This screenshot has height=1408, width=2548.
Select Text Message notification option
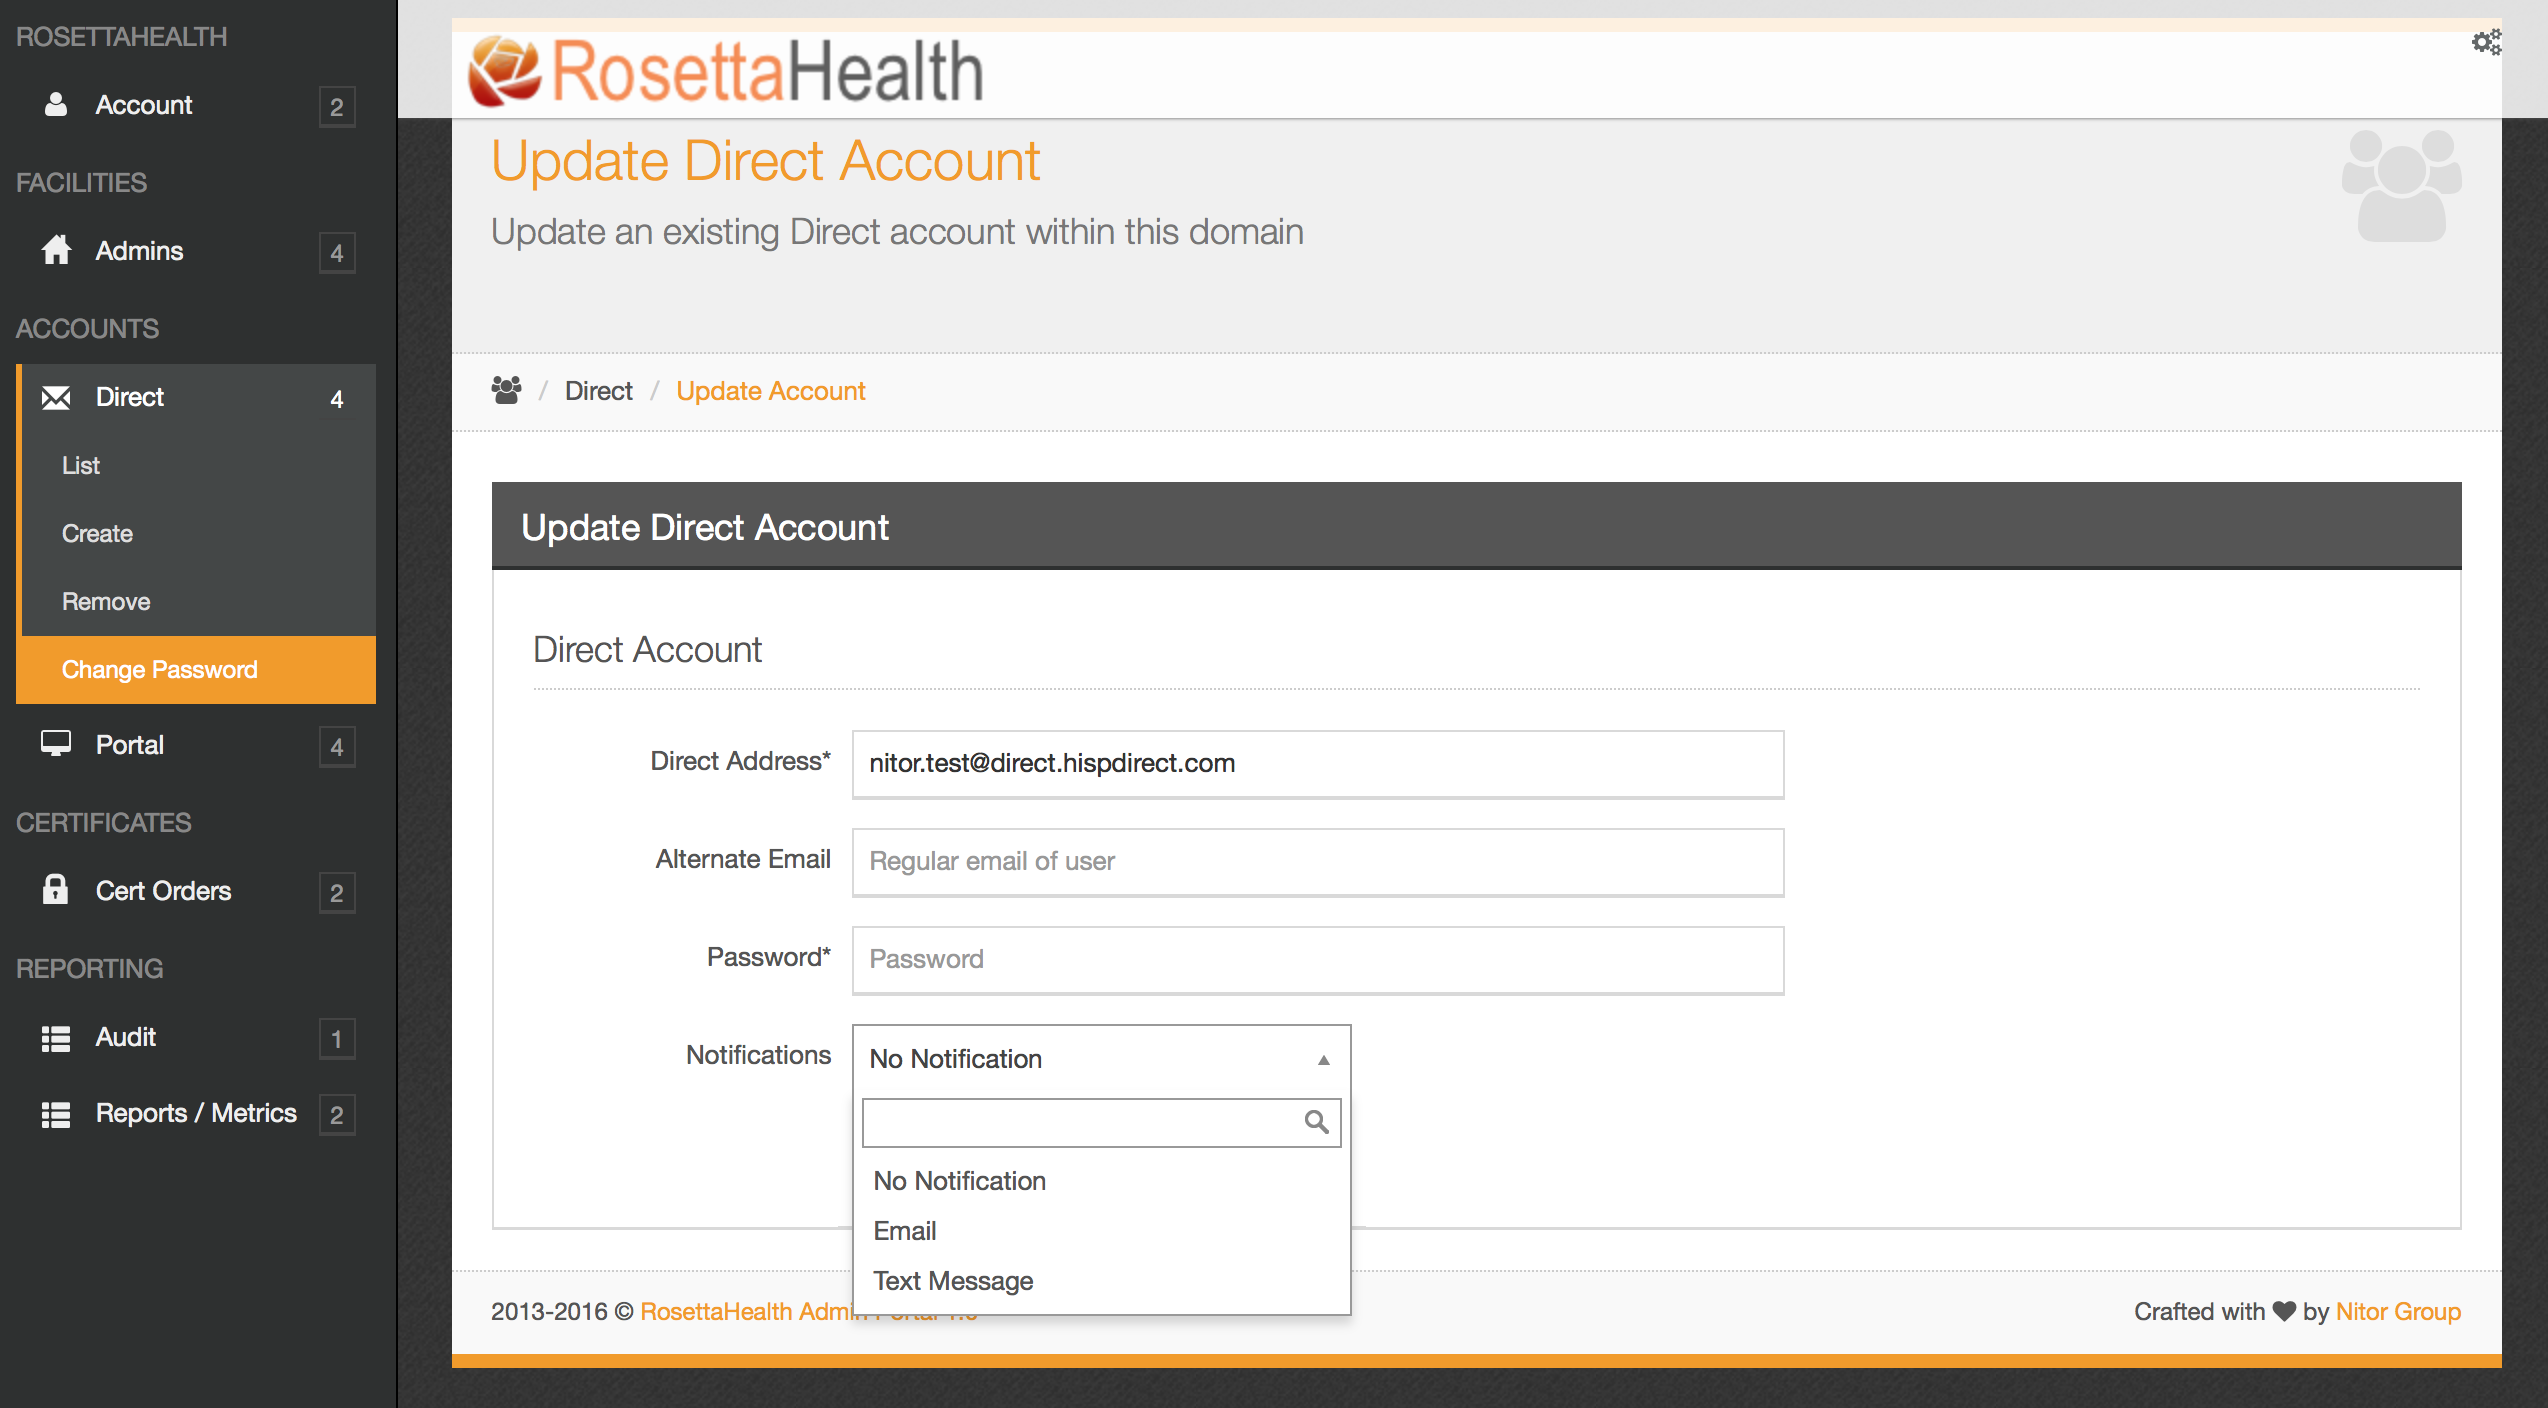(x=953, y=1281)
